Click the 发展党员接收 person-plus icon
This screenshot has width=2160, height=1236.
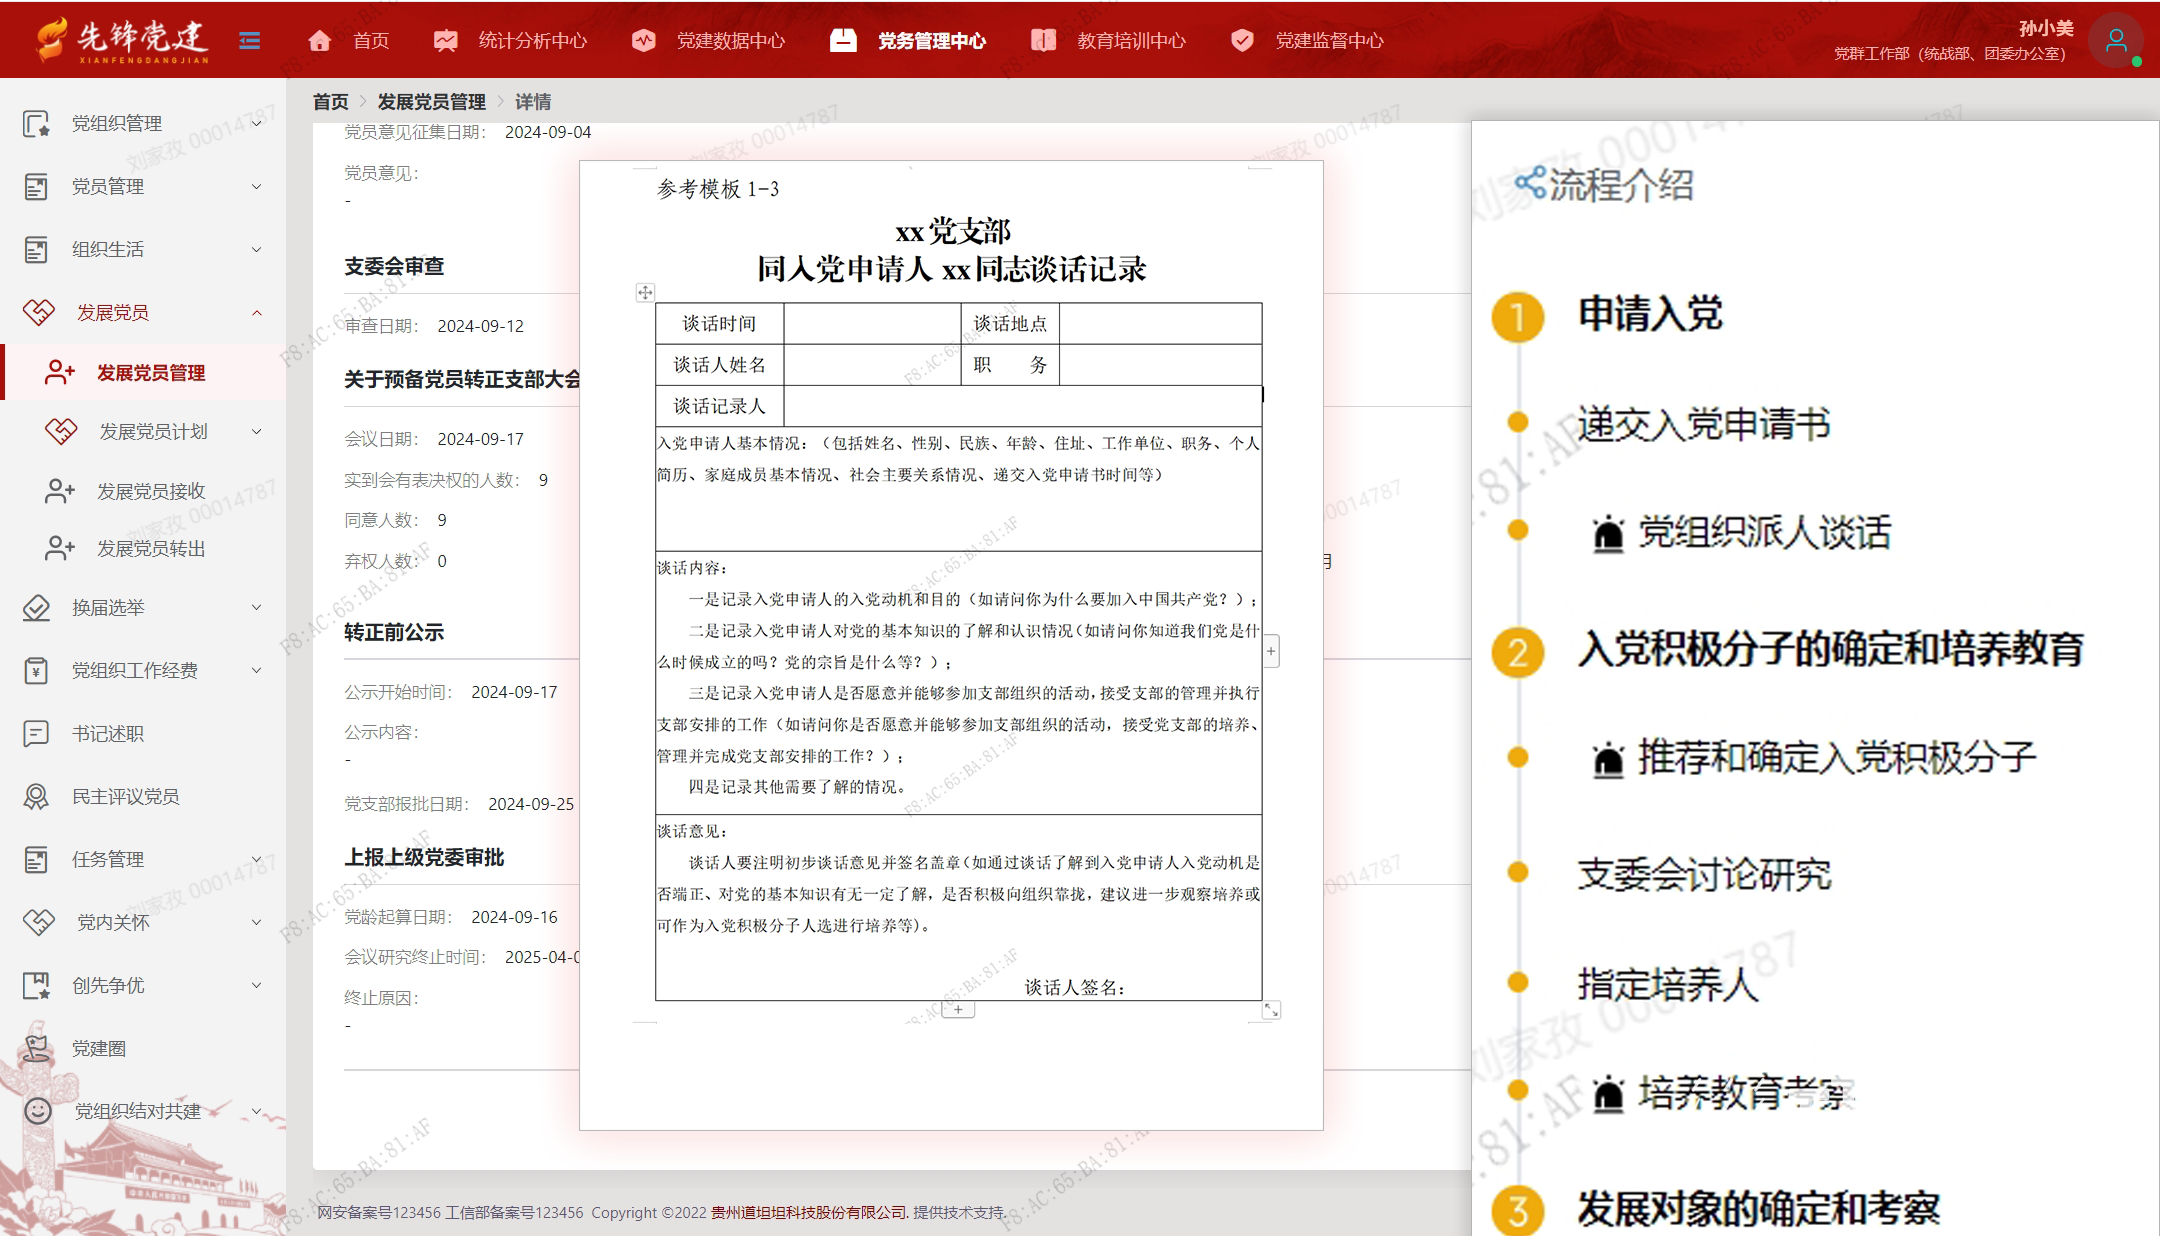click(60, 491)
